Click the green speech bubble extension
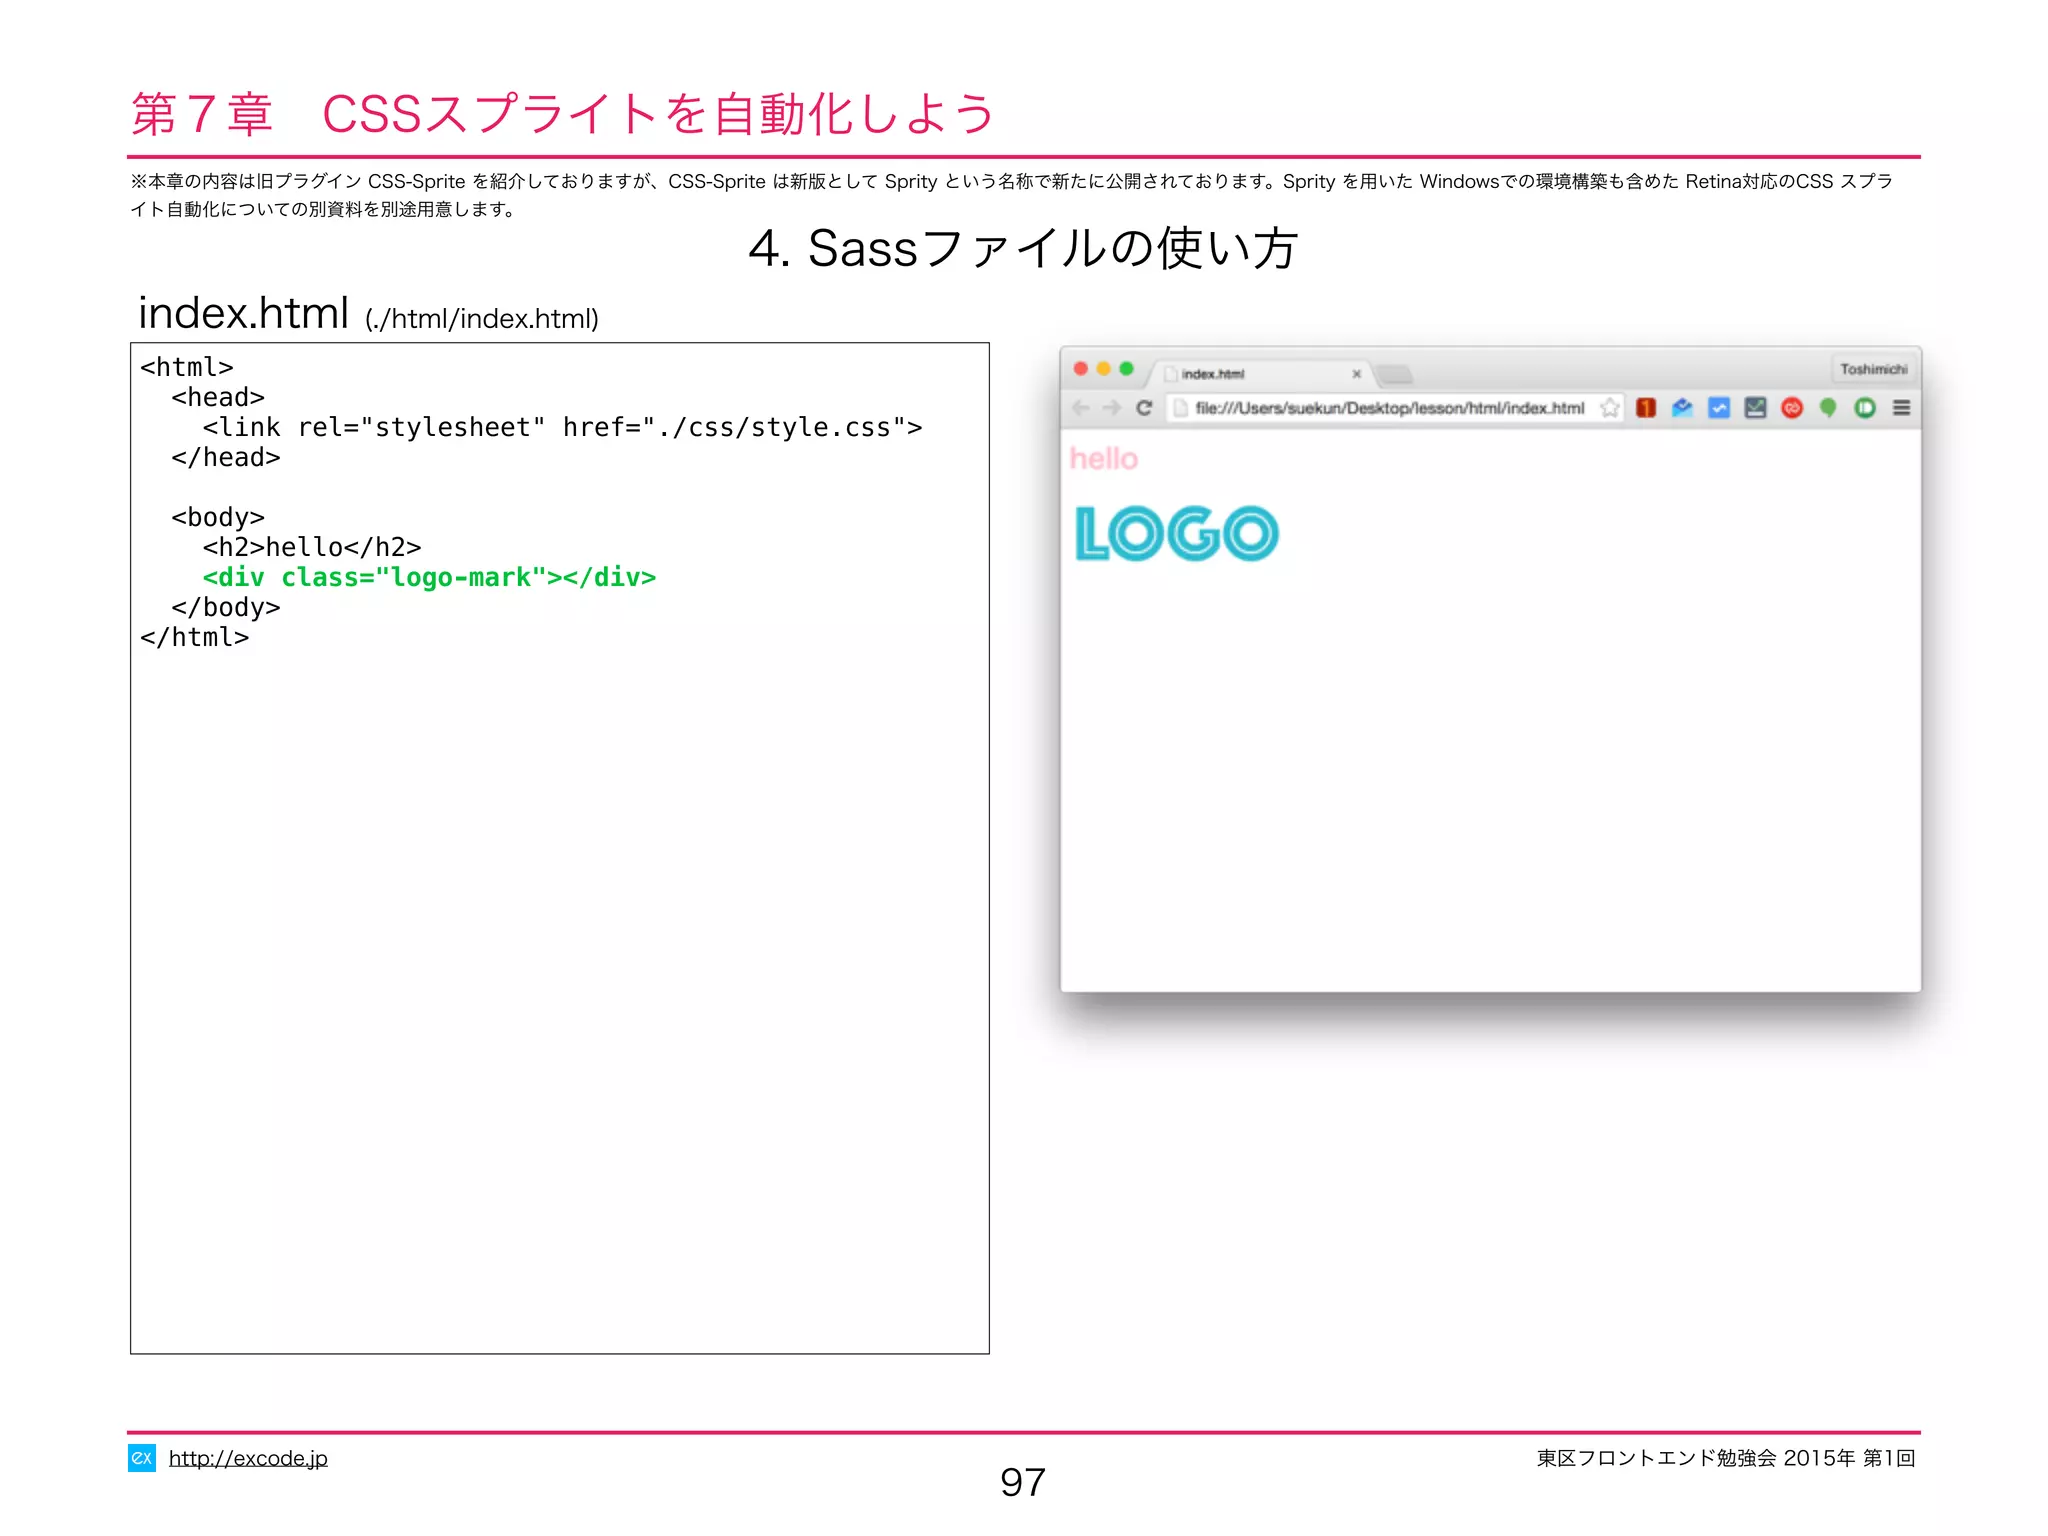This screenshot has width=2048, height=1536. coord(1828,408)
